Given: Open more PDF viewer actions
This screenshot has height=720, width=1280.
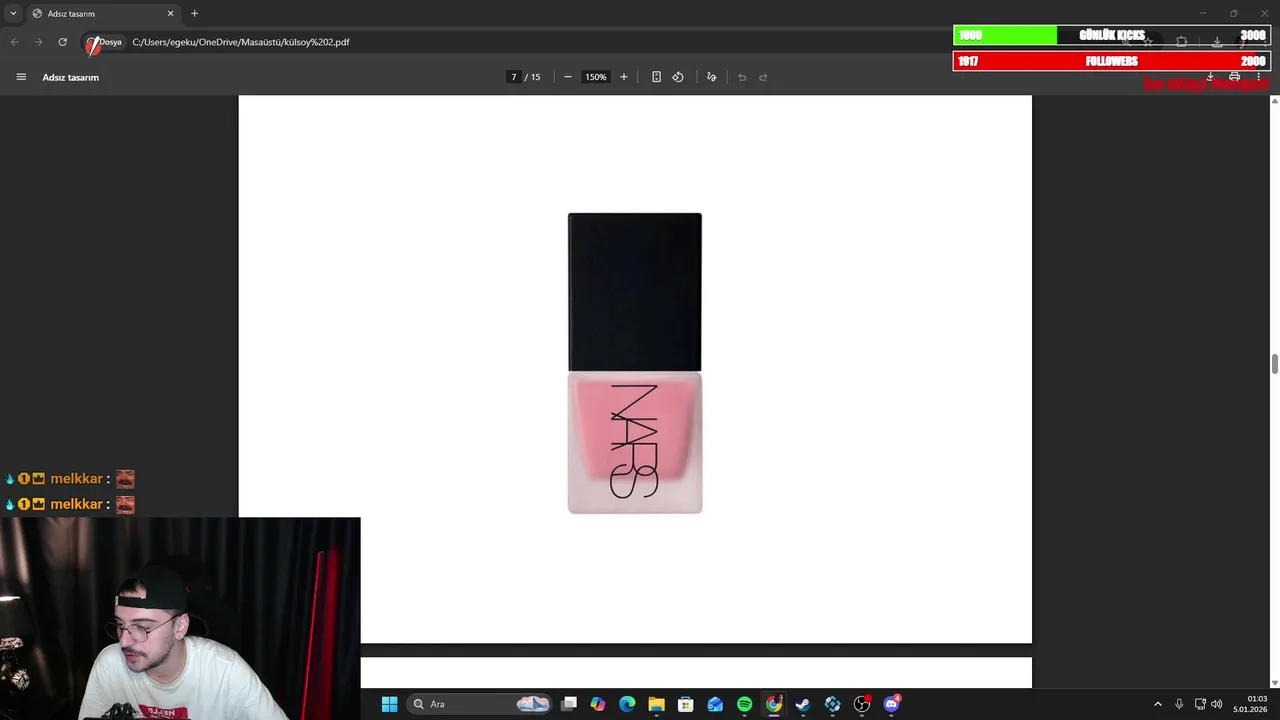Looking at the screenshot, I should tap(1259, 77).
